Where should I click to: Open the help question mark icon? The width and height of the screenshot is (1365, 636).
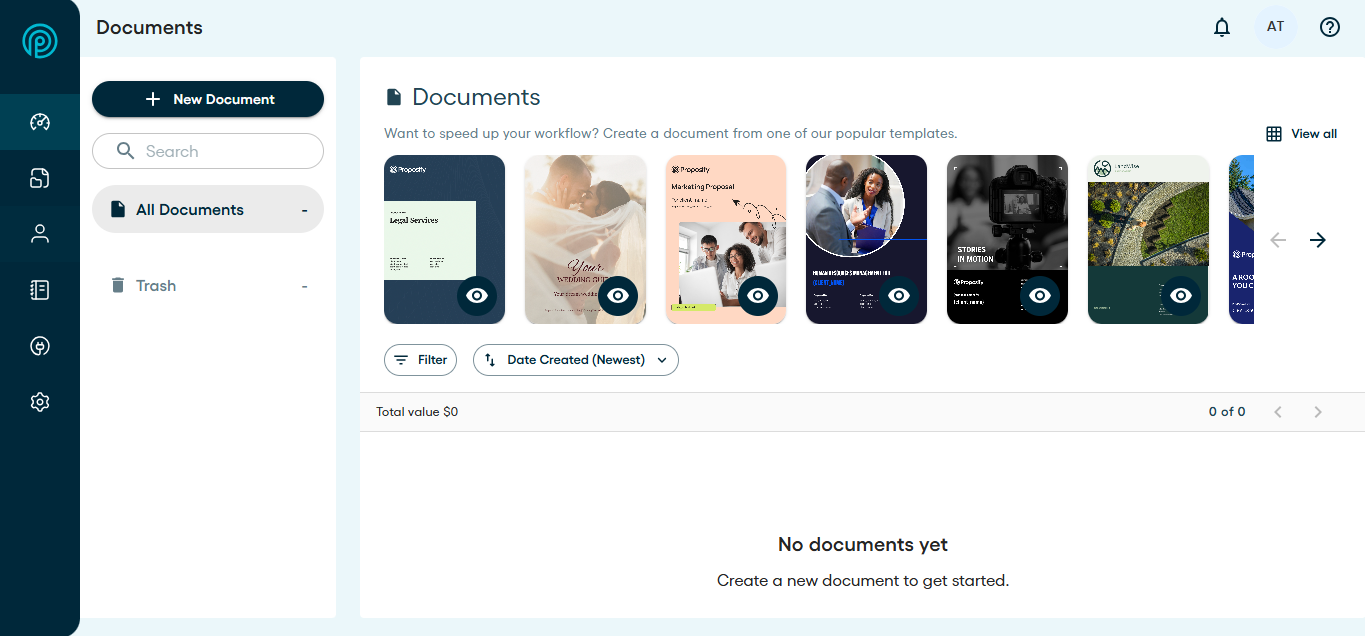[x=1330, y=28]
